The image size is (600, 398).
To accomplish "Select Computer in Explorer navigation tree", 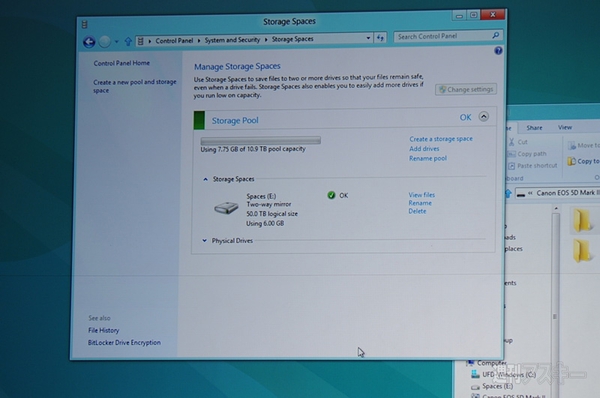I will [x=487, y=362].
